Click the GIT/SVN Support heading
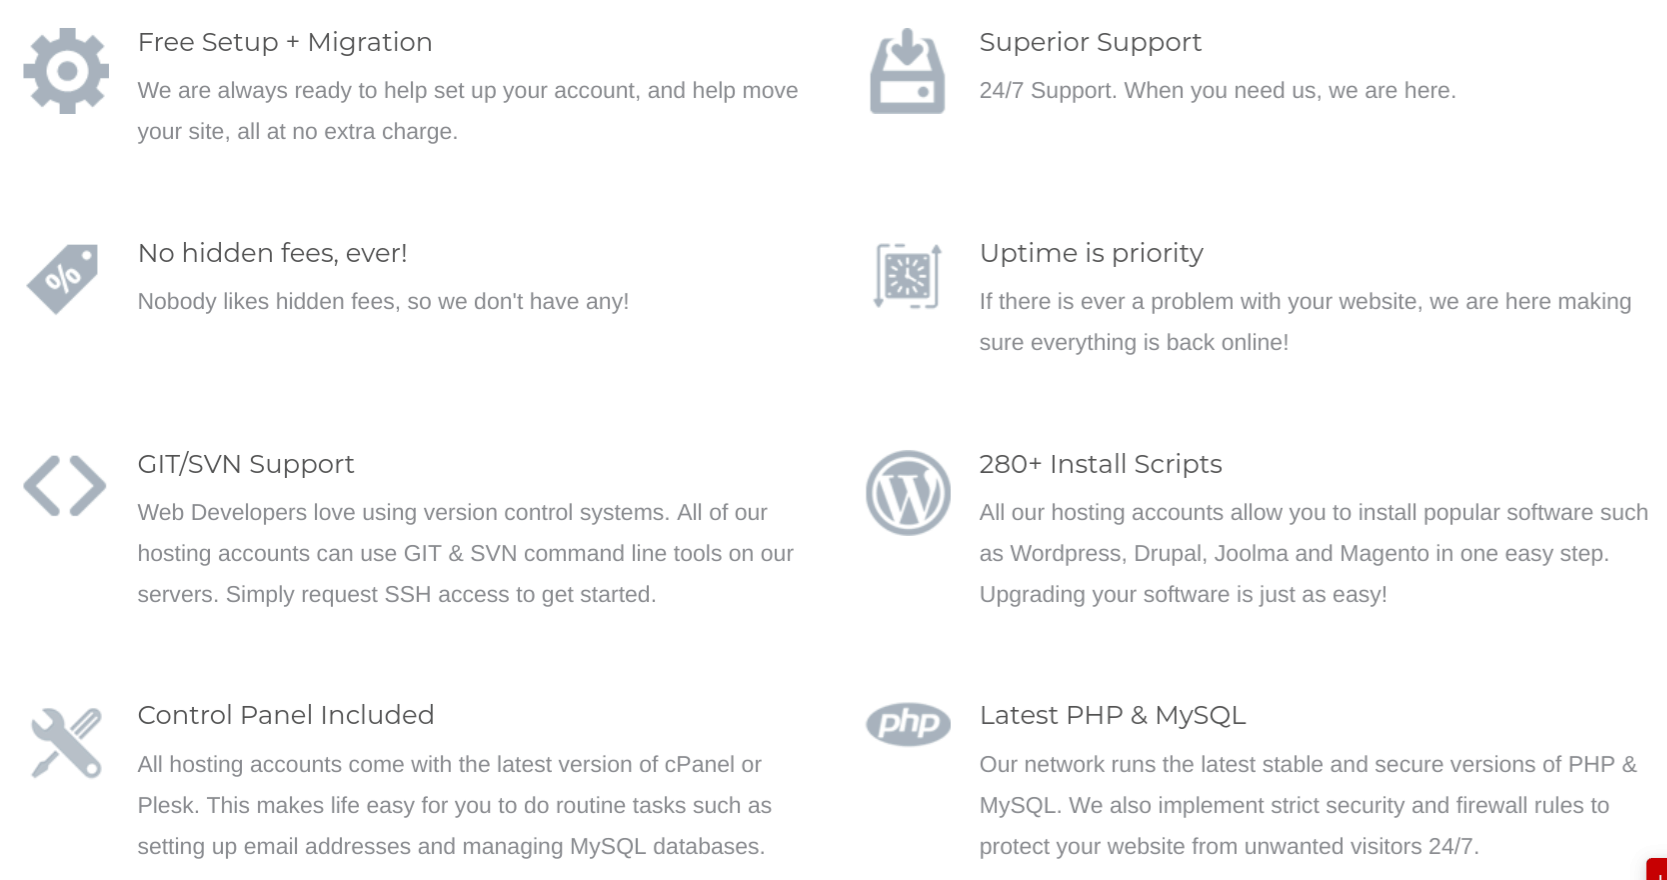 point(246,464)
